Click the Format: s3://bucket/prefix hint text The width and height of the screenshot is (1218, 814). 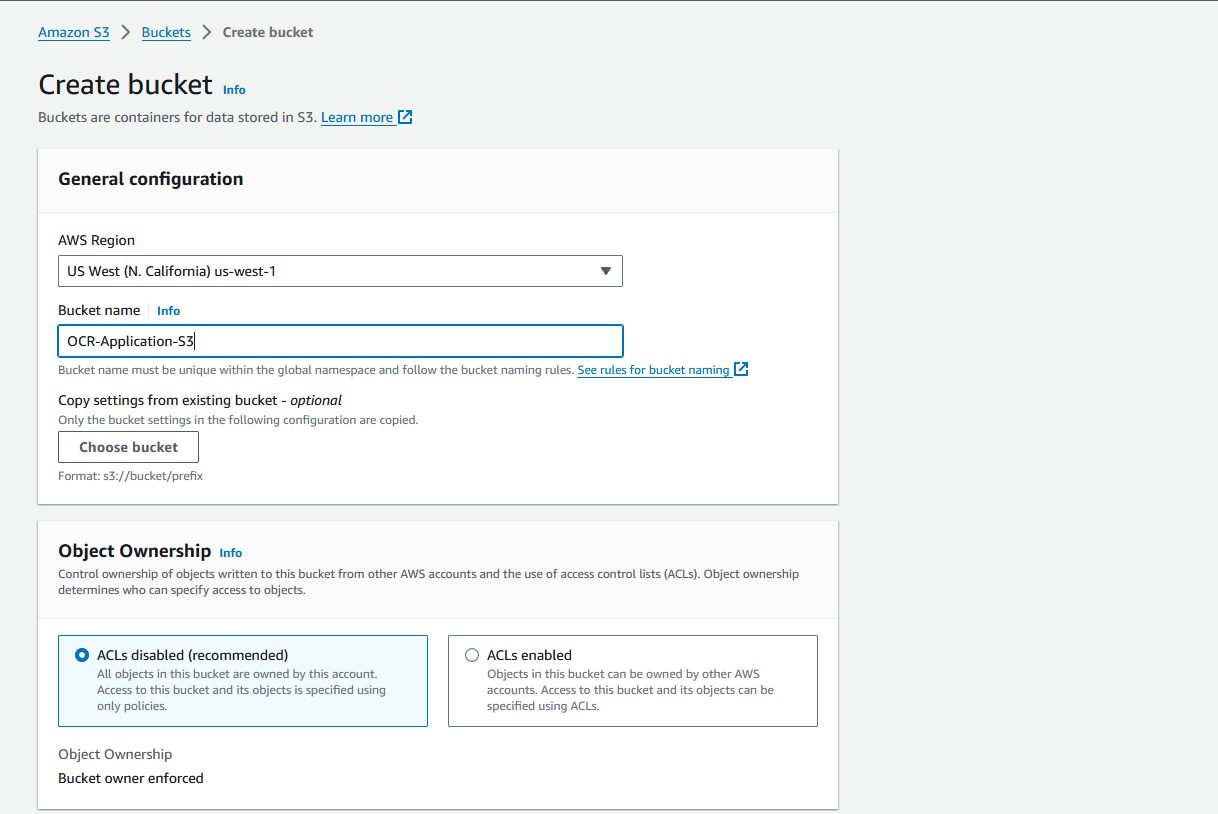tap(130, 476)
